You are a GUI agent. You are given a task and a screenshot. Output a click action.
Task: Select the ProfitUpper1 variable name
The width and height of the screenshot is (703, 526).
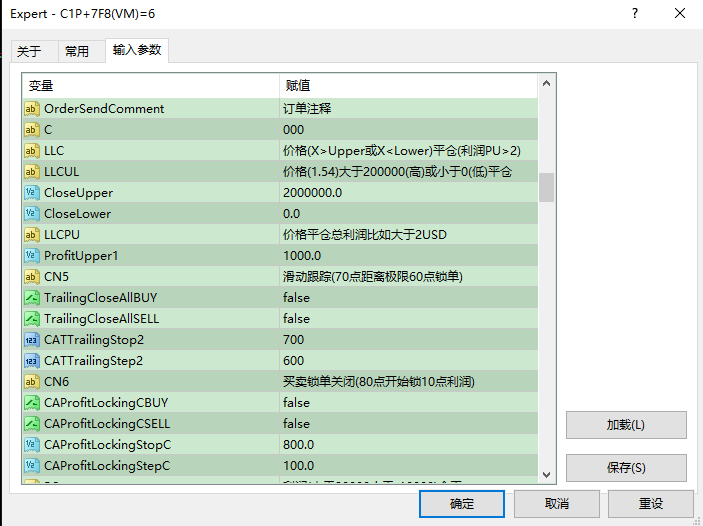(x=81, y=256)
